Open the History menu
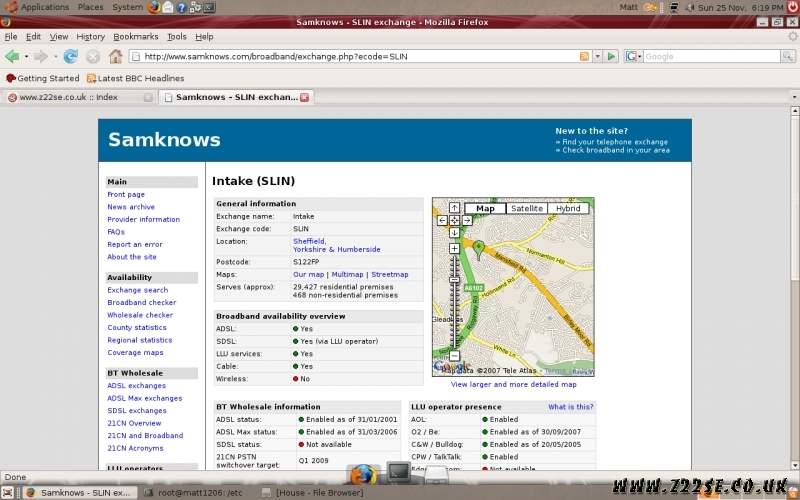This screenshot has height=500, width=800. [x=90, y=37]
